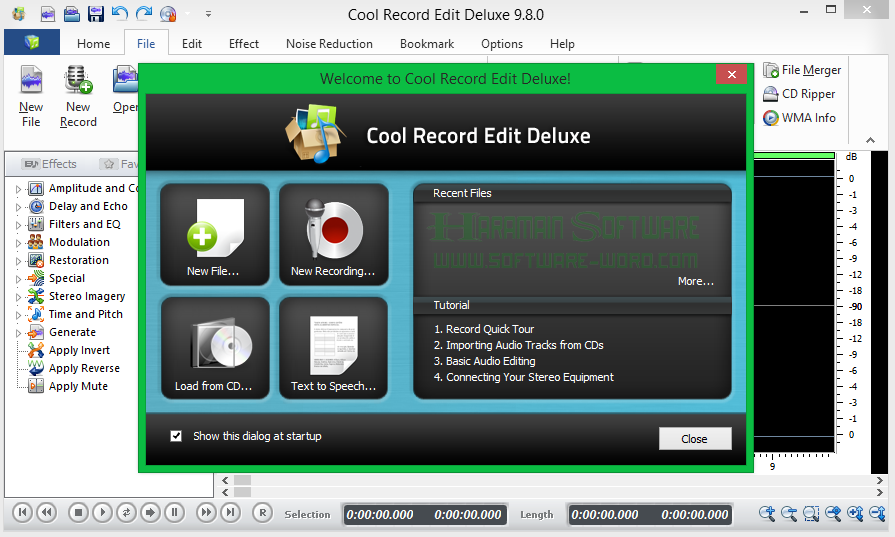Click vertical zoom out icon
This screenshot has width=895, height=537.
pyautogui.click(x=877, y=514)
